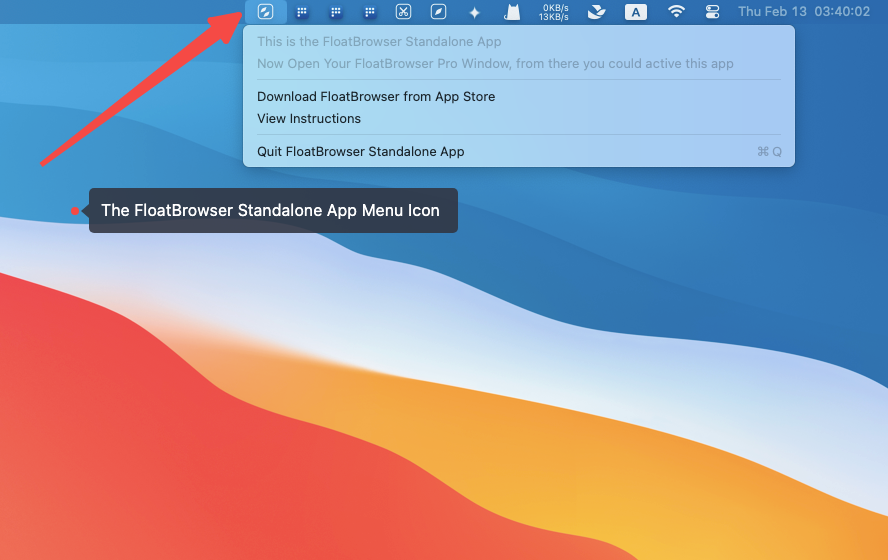The width and height of the screenshot is (888, 560).
Task: Click the unhighlighted outlined compass menu bar icon
Action: point(438,11)
